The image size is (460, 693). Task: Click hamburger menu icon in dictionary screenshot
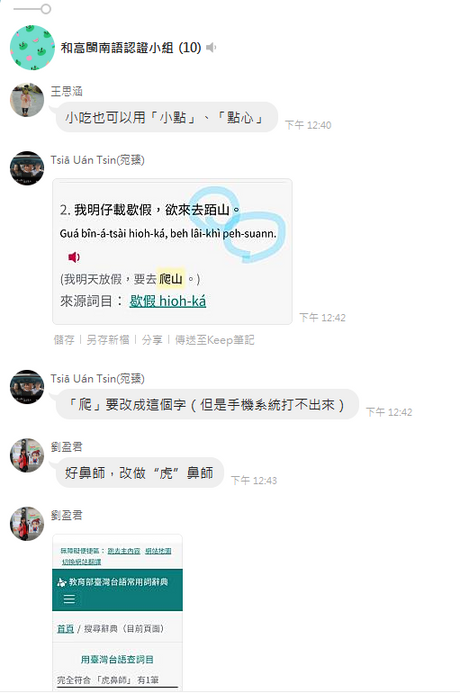[x=69, y=599]
